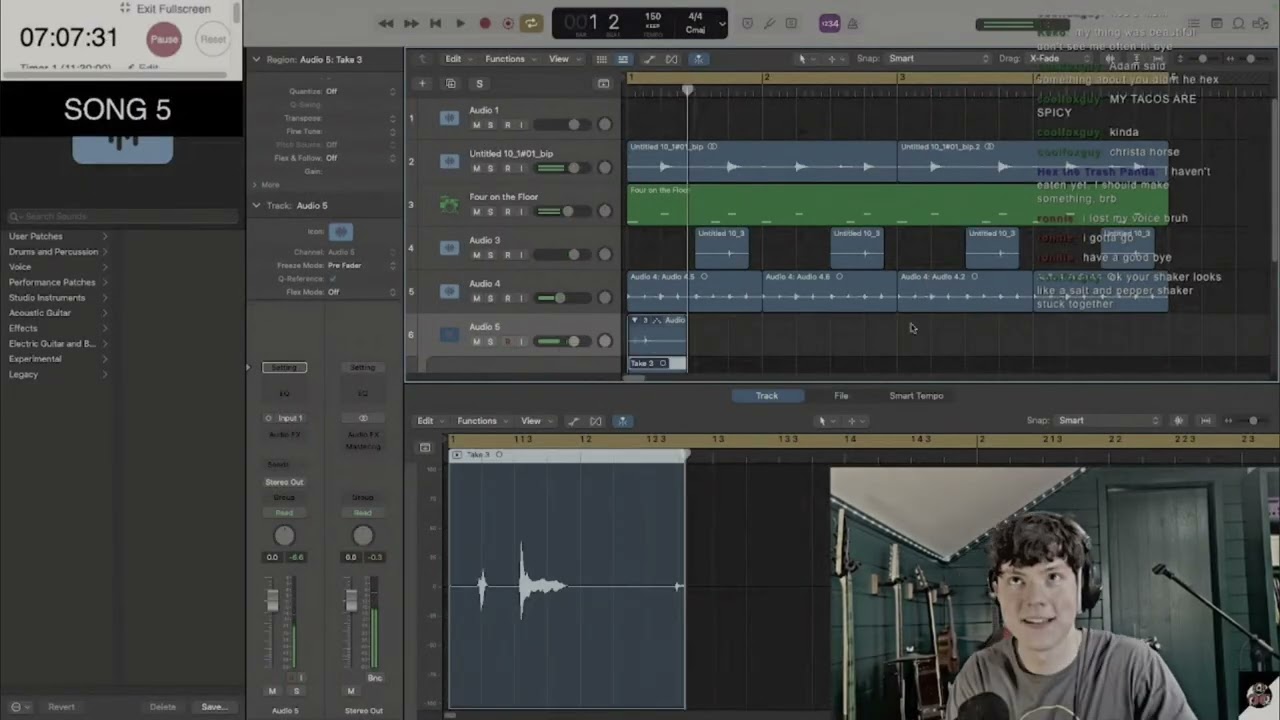Click the Four on the Floor drummer icon
1280x720 pixels.
[x=450, y=204]
